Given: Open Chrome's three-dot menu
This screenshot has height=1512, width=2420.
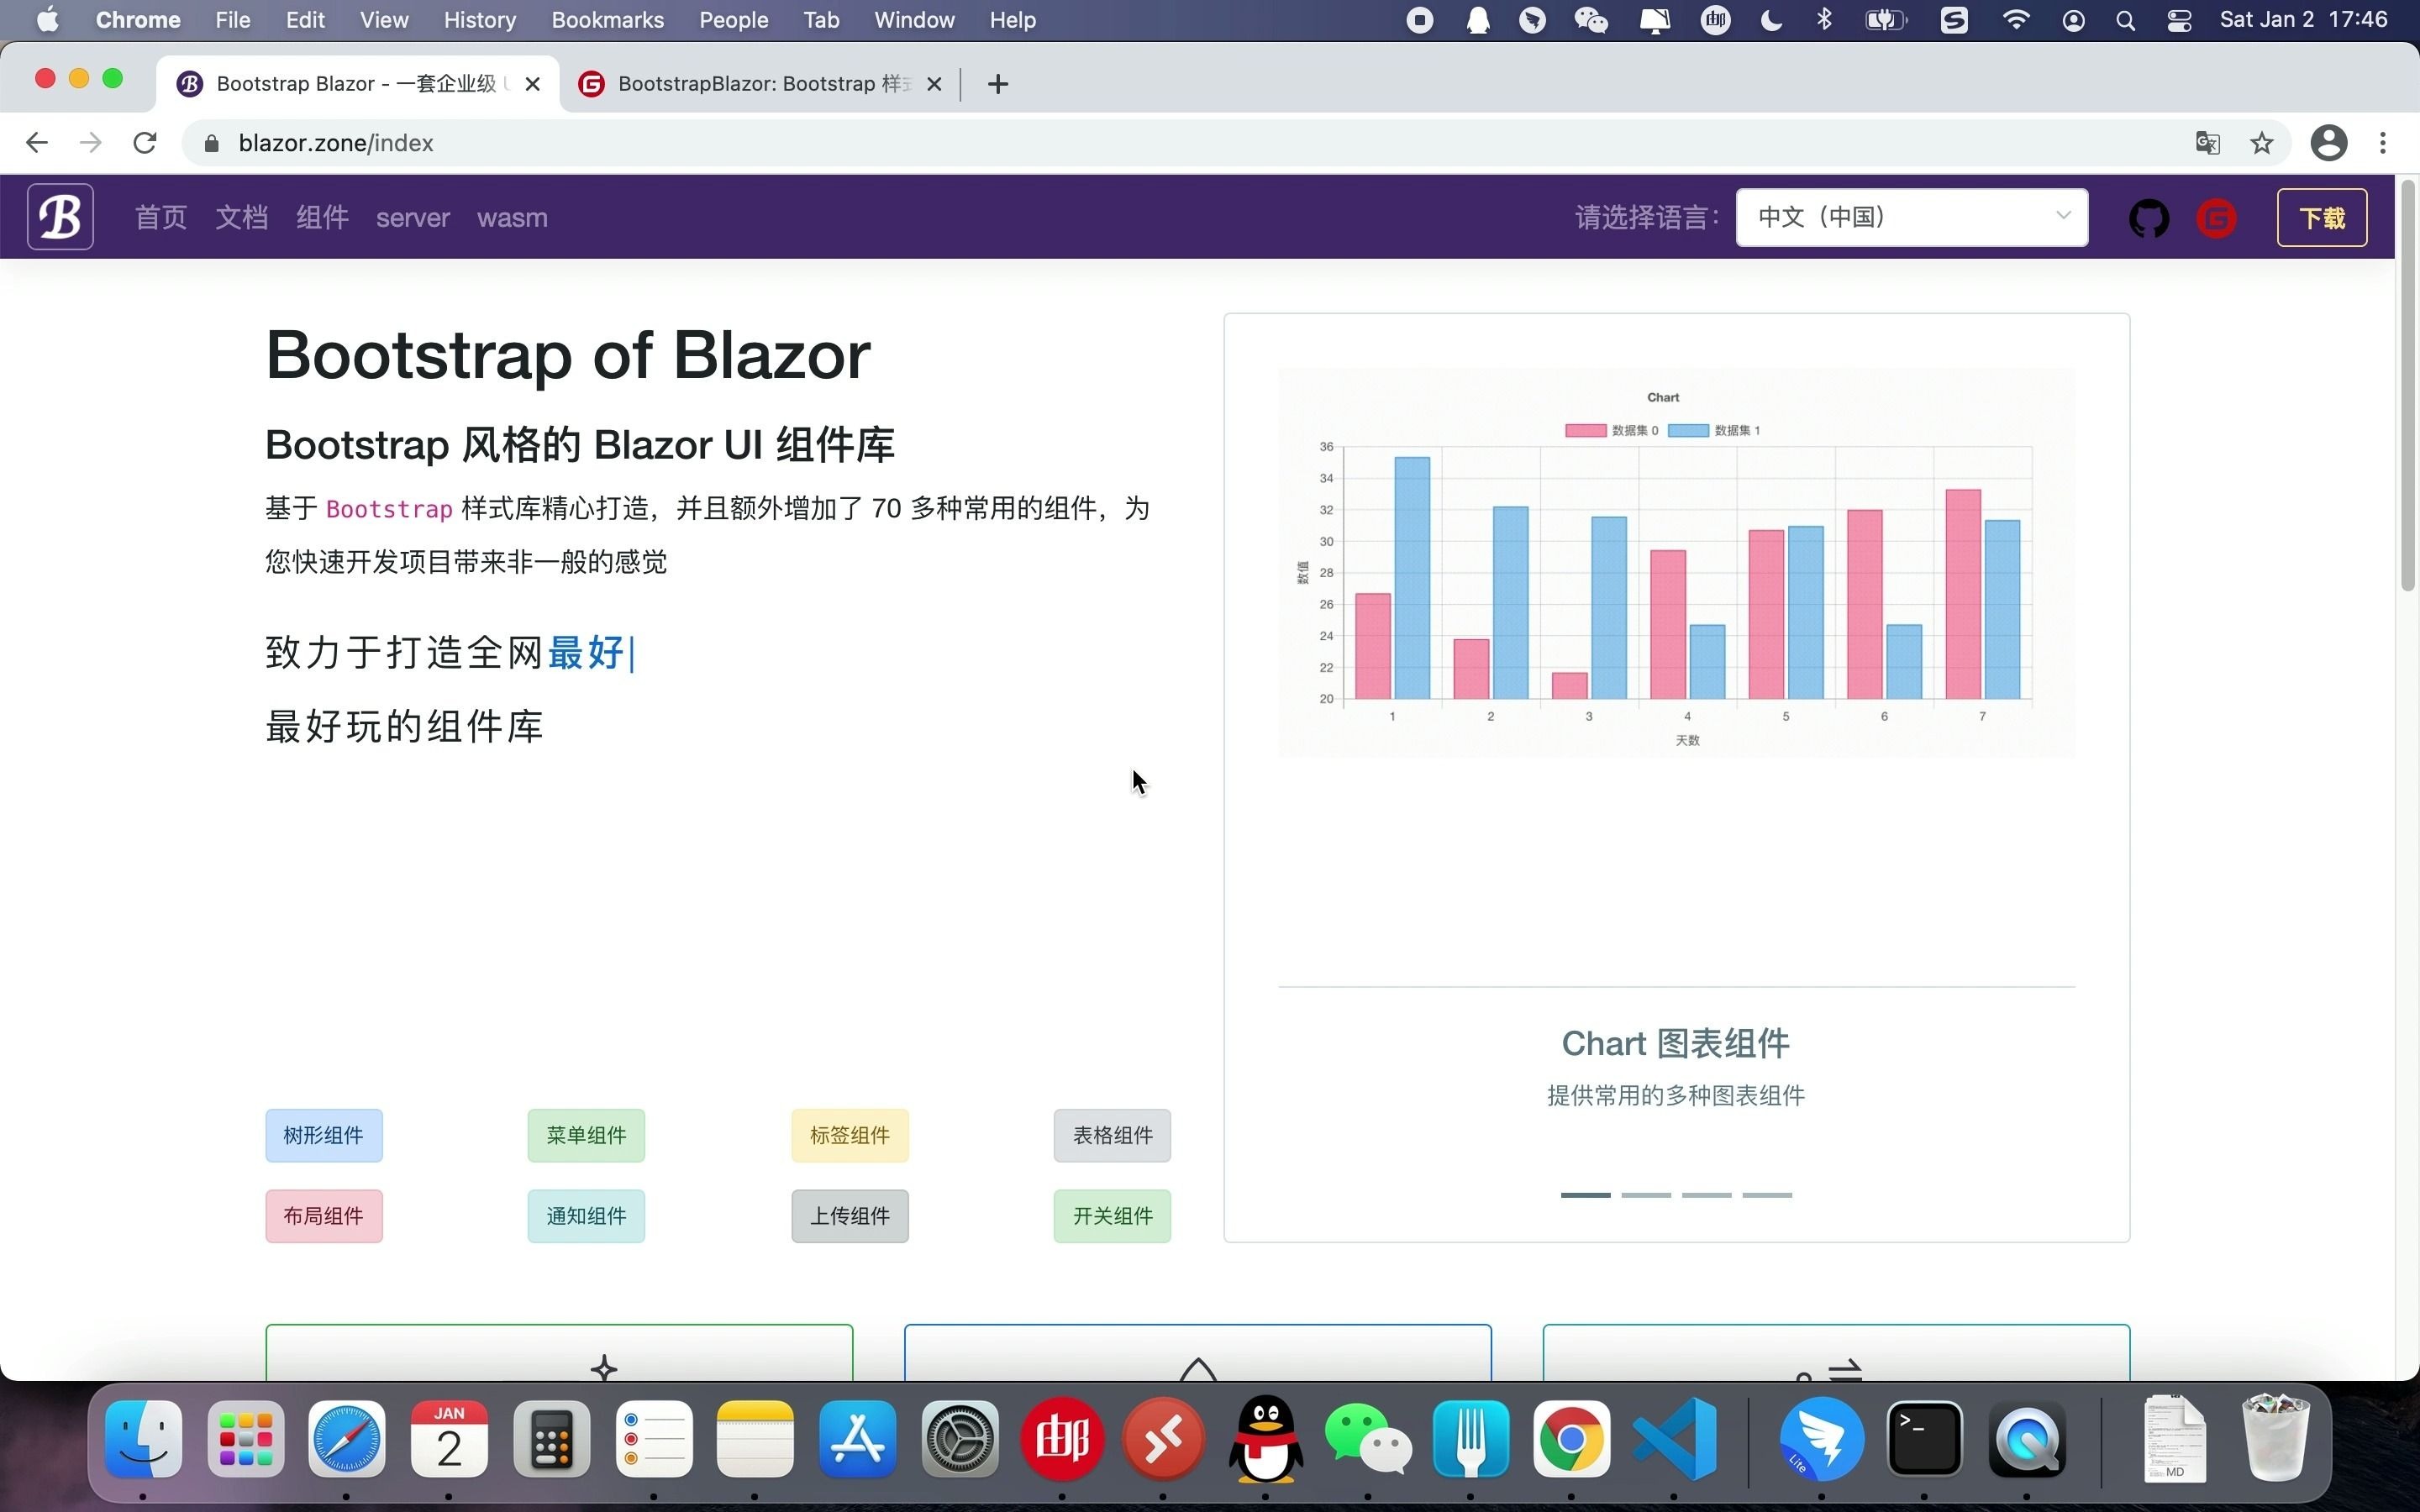Looking at the screenshot, I should pyautogui.click(x=2384, y=142).
